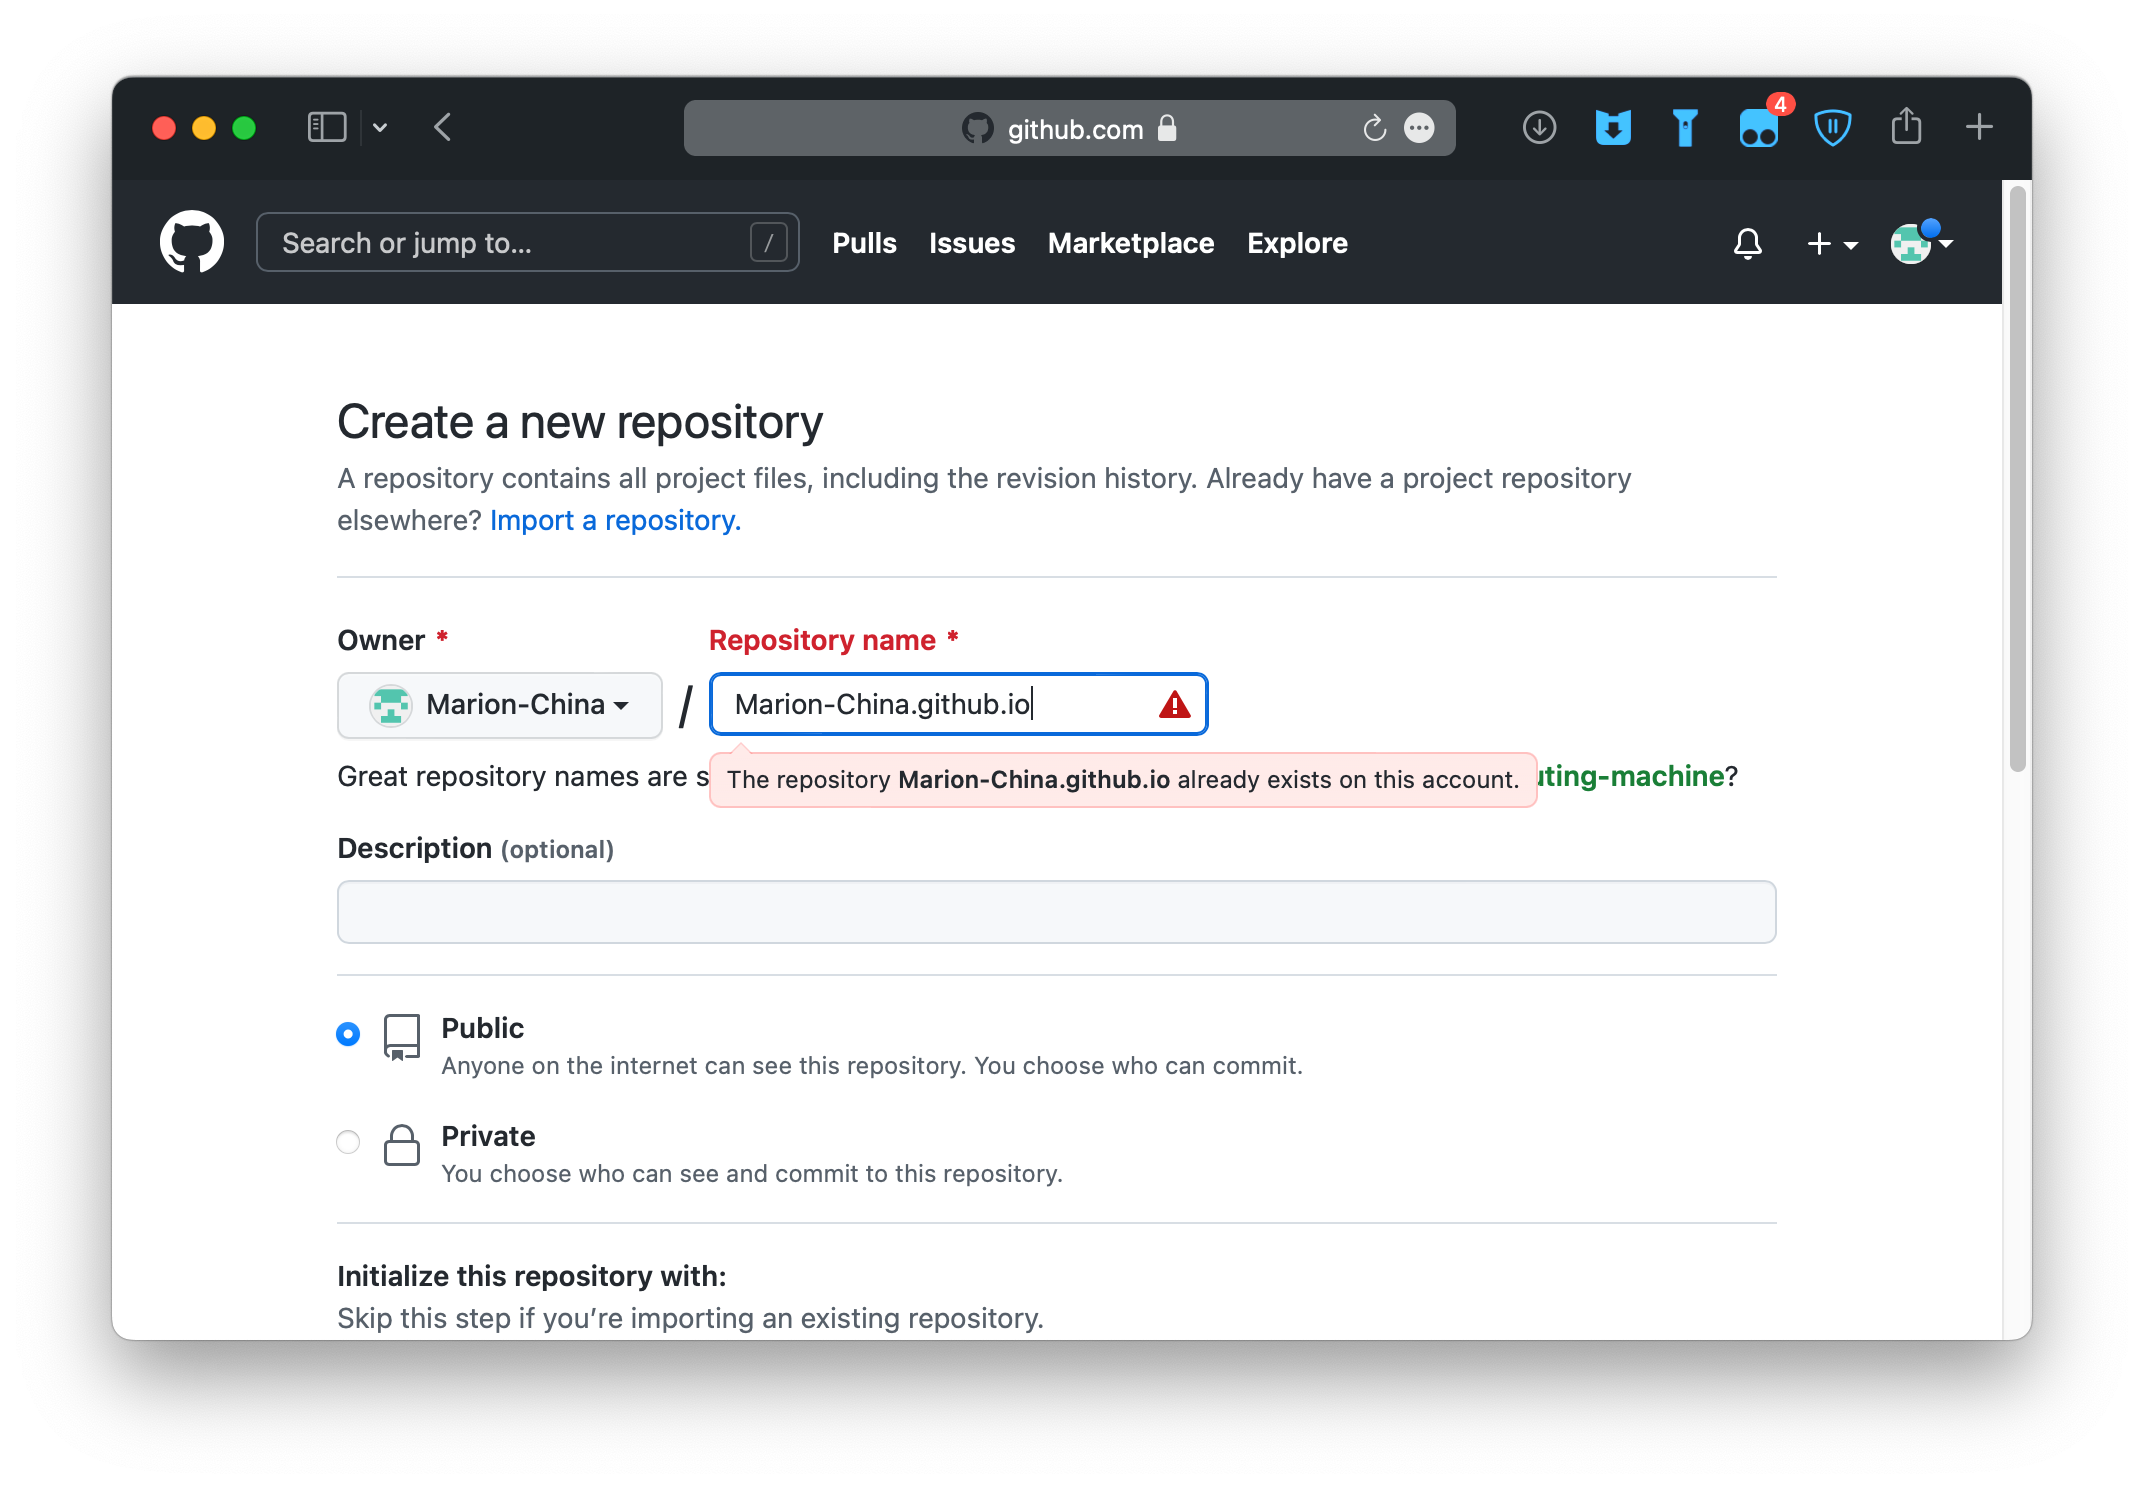Open the notifications bell
Image resolution: width=2144 pixels, height=1488 pixels.
(1747, 243)
